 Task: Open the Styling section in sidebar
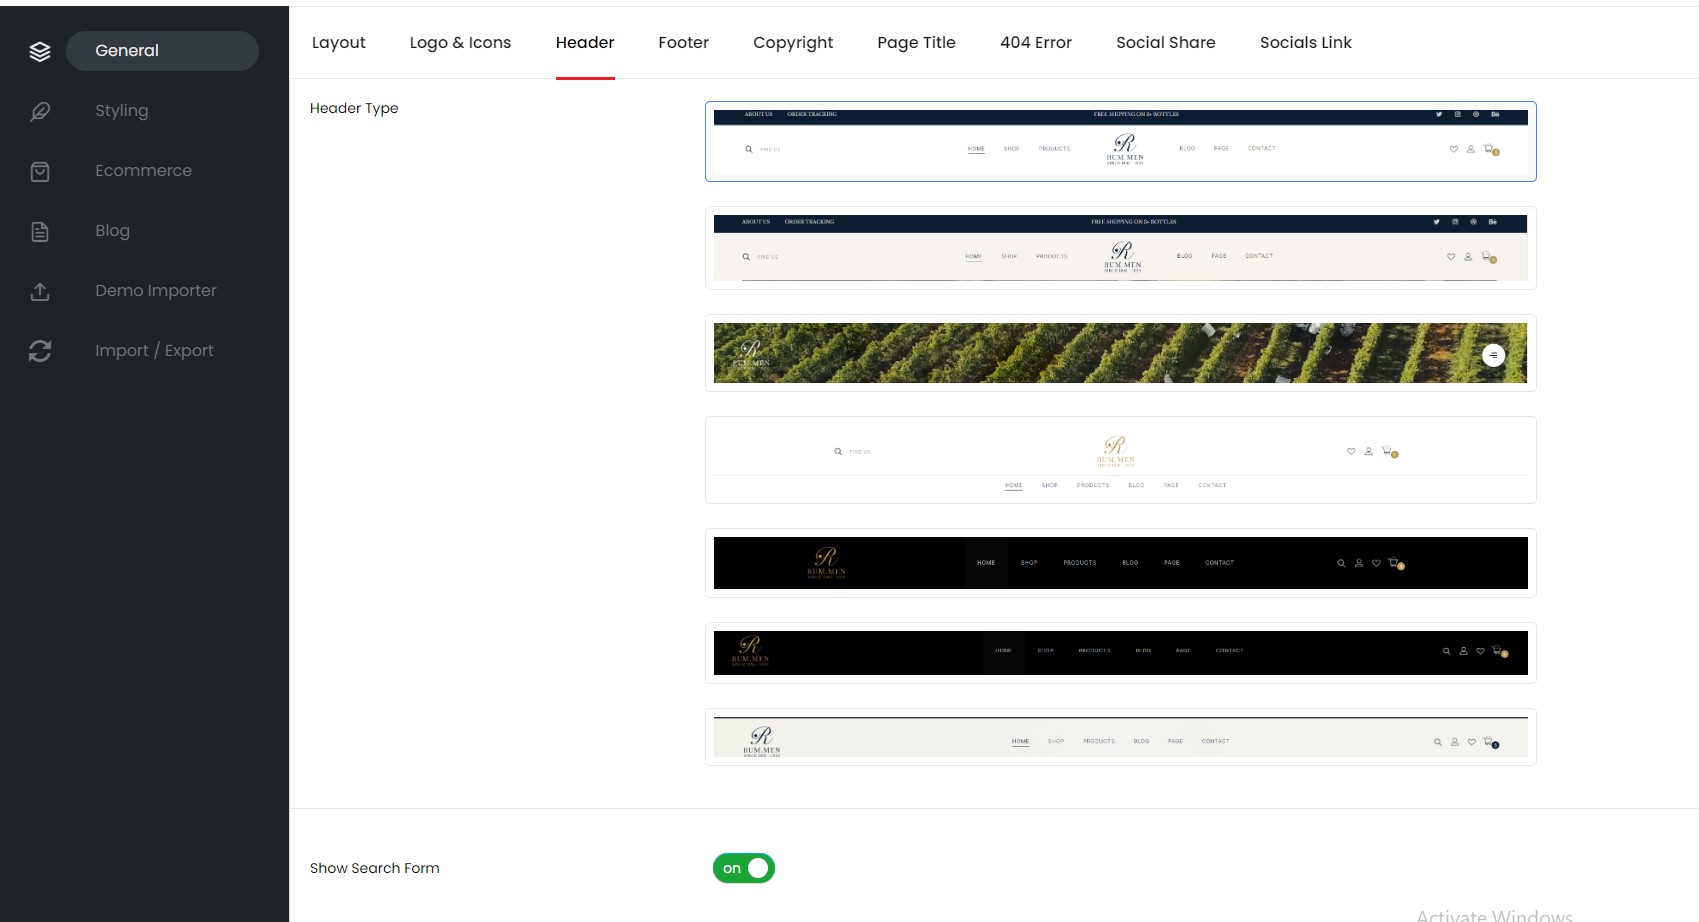pyautogui.click(x=122, y=111)
